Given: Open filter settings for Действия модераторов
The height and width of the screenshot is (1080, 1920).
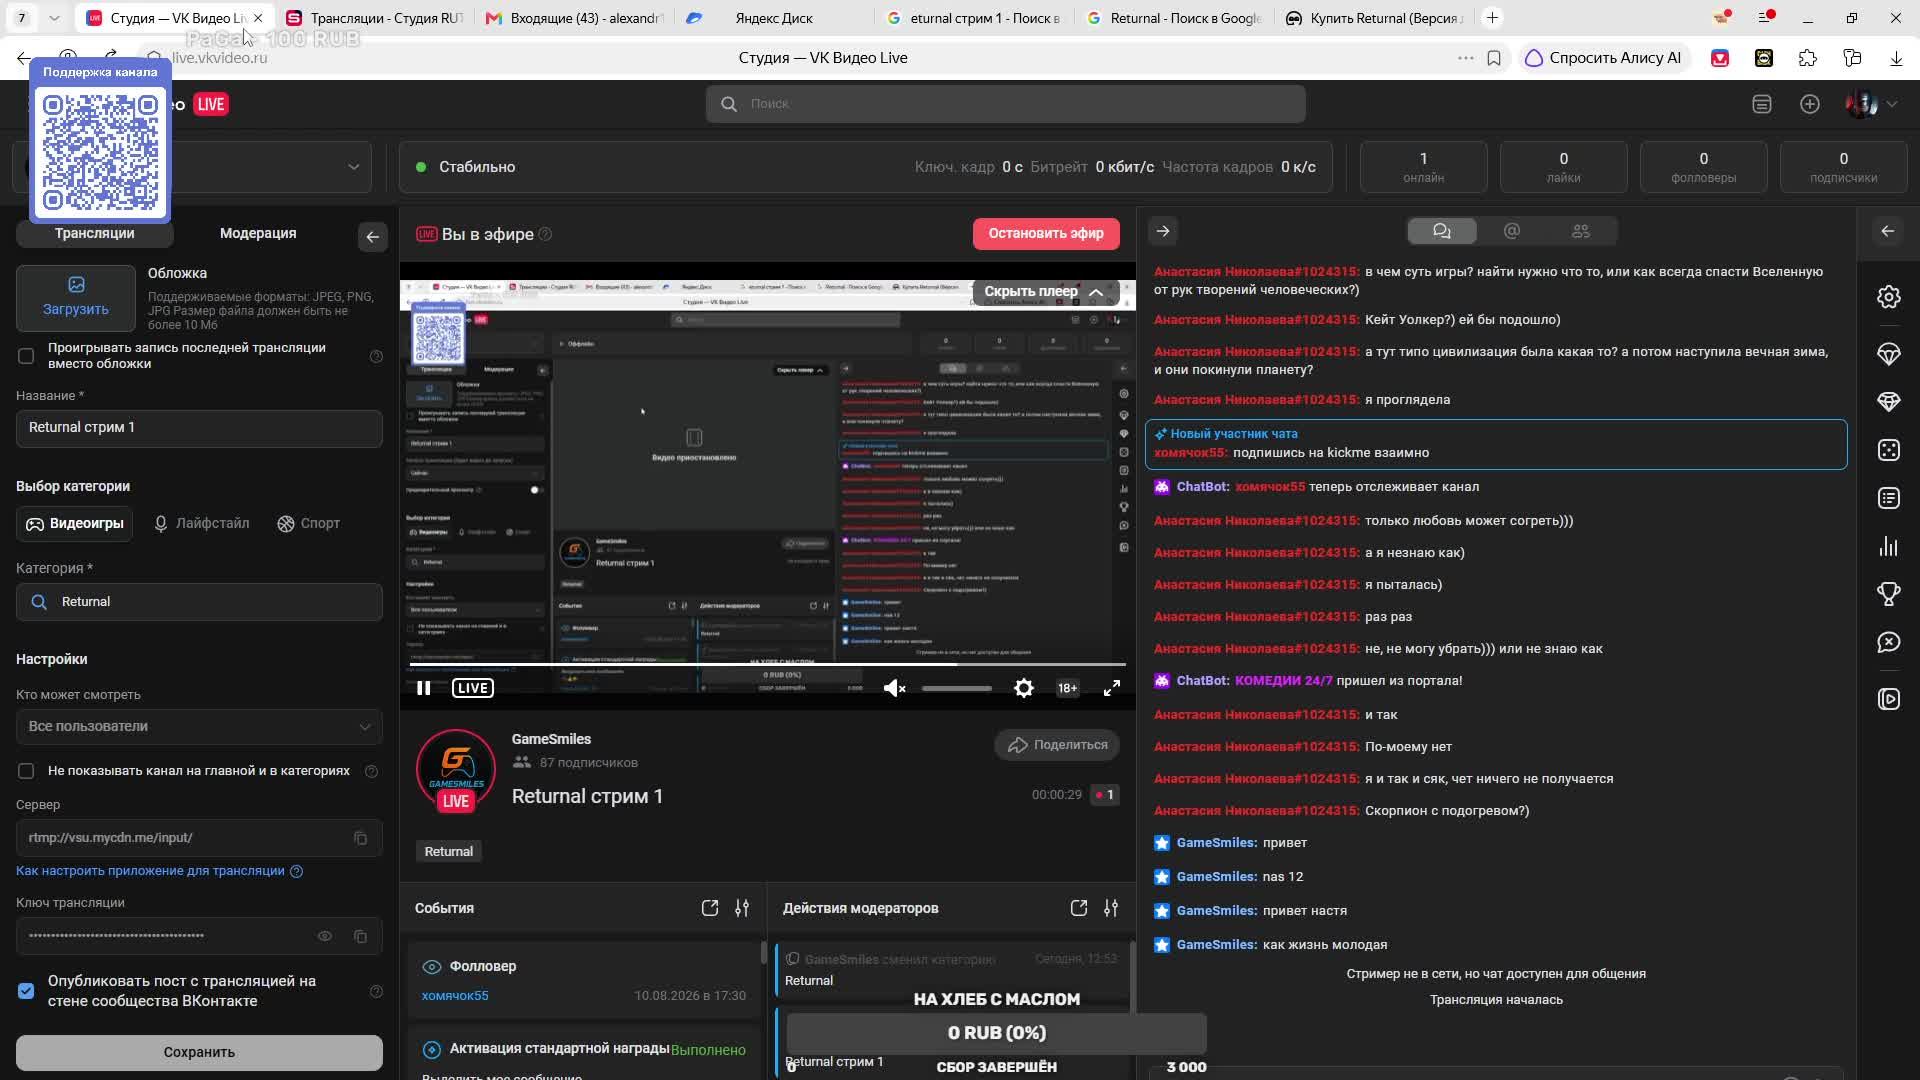Looking at the screenshot, I should click(1111, 908).
